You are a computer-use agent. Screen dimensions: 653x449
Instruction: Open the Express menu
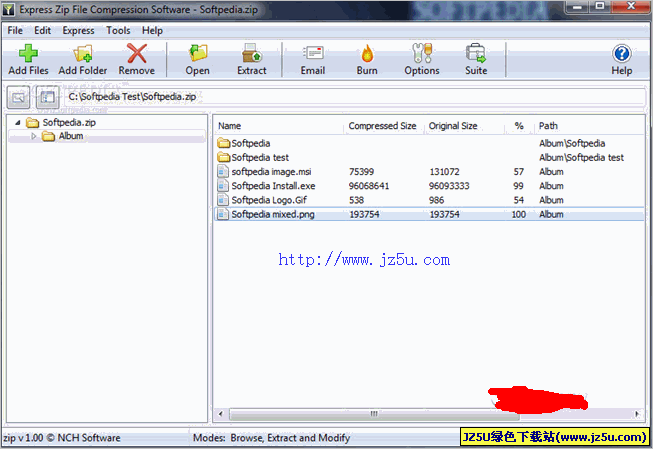tap(78, 30)
